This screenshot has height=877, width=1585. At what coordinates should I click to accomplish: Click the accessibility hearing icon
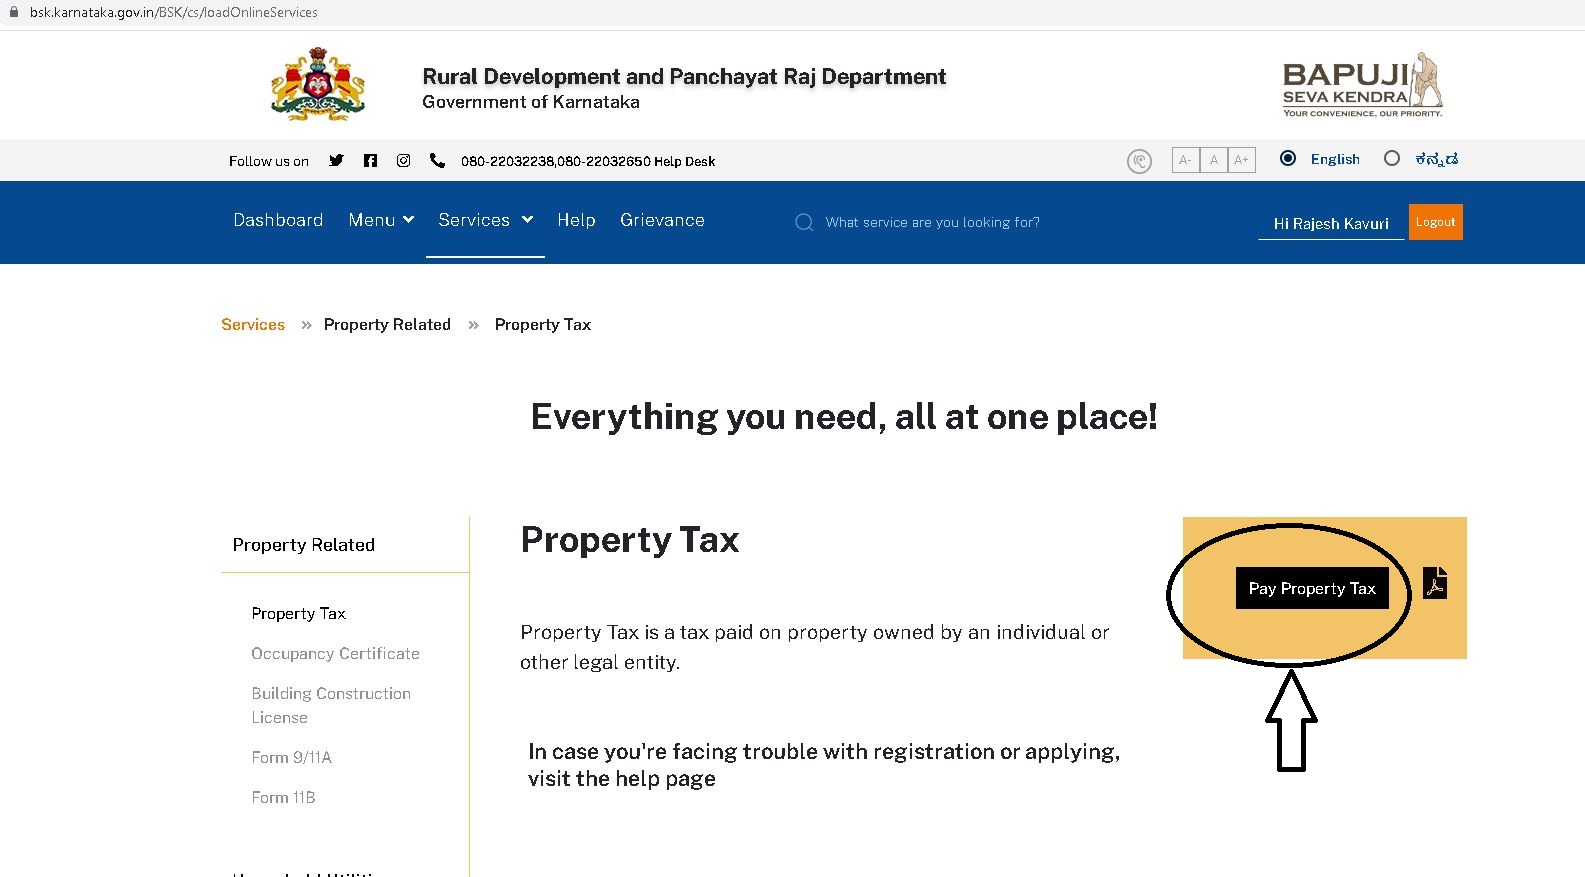(x=1139, y=161)
